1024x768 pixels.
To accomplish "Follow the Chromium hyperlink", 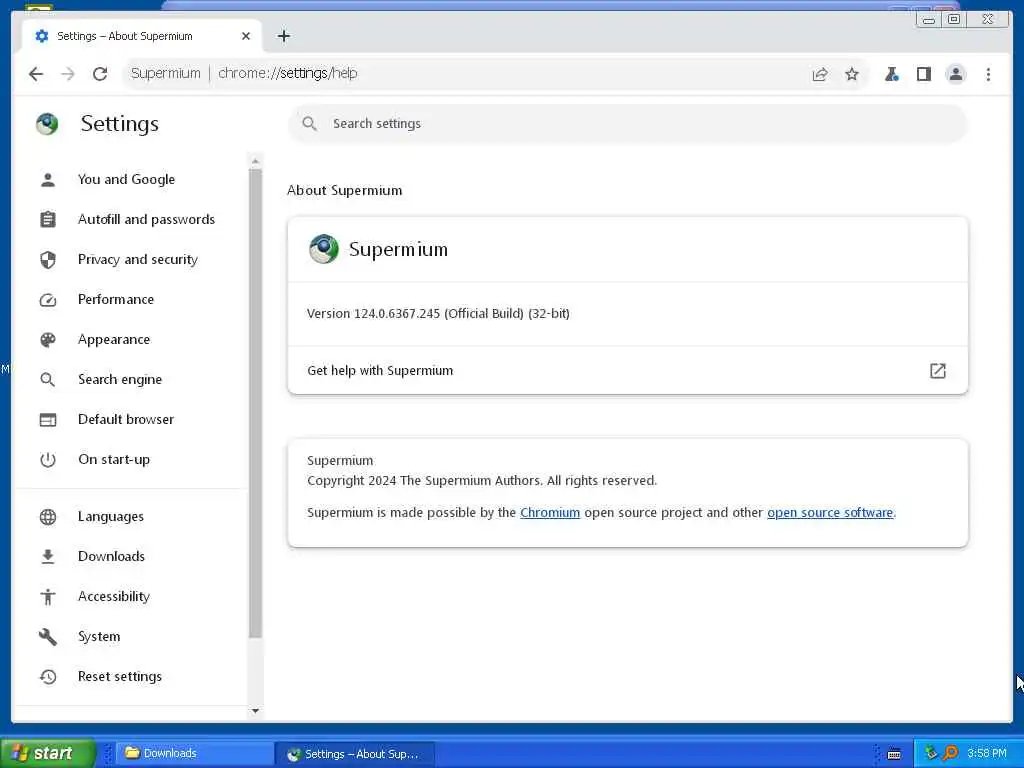I will pyautogui.click(x=550, y=513).
